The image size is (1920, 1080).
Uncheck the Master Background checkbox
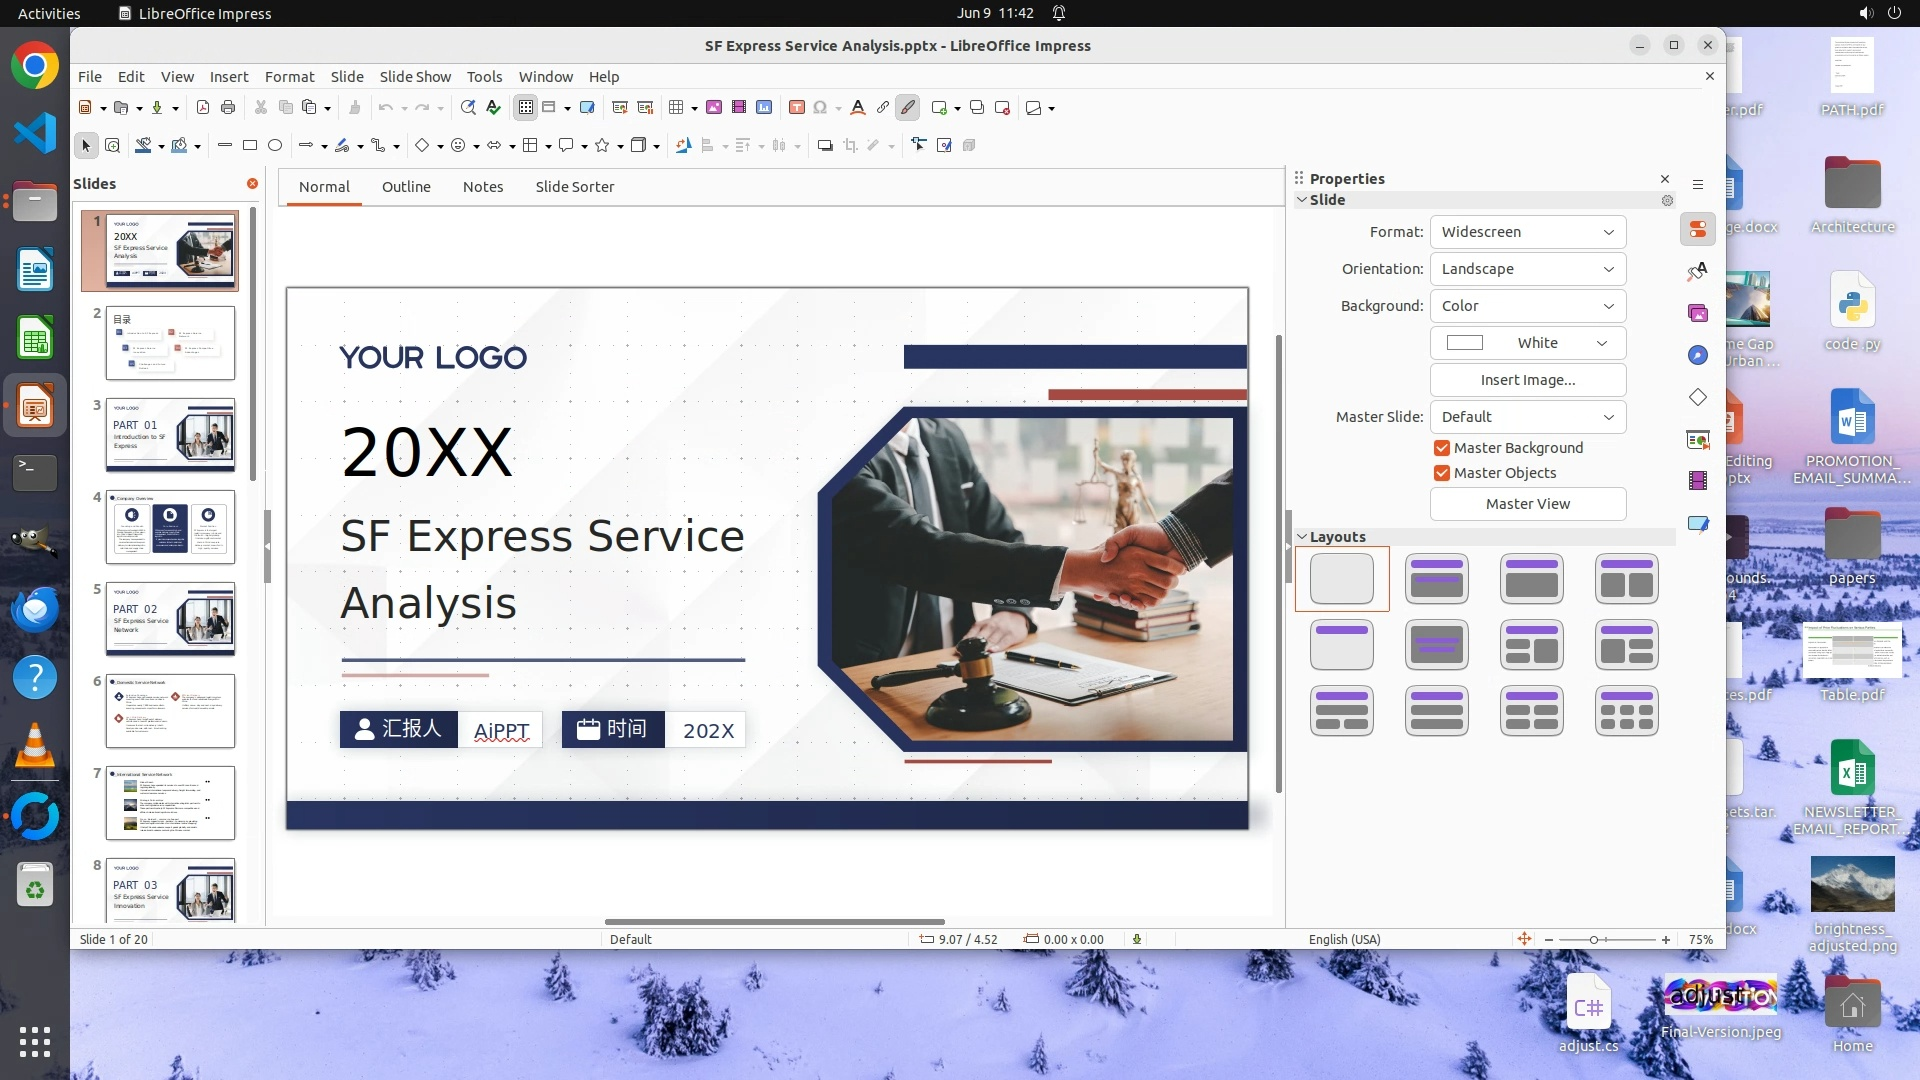(1442, 448)
